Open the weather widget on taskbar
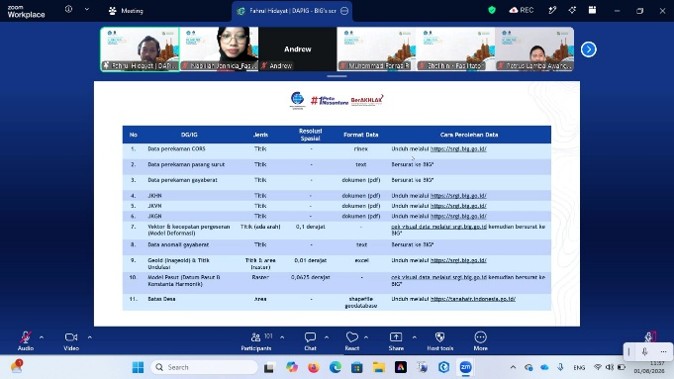The image size is (674, 379). pyautogui.click(x=16, y=367)
